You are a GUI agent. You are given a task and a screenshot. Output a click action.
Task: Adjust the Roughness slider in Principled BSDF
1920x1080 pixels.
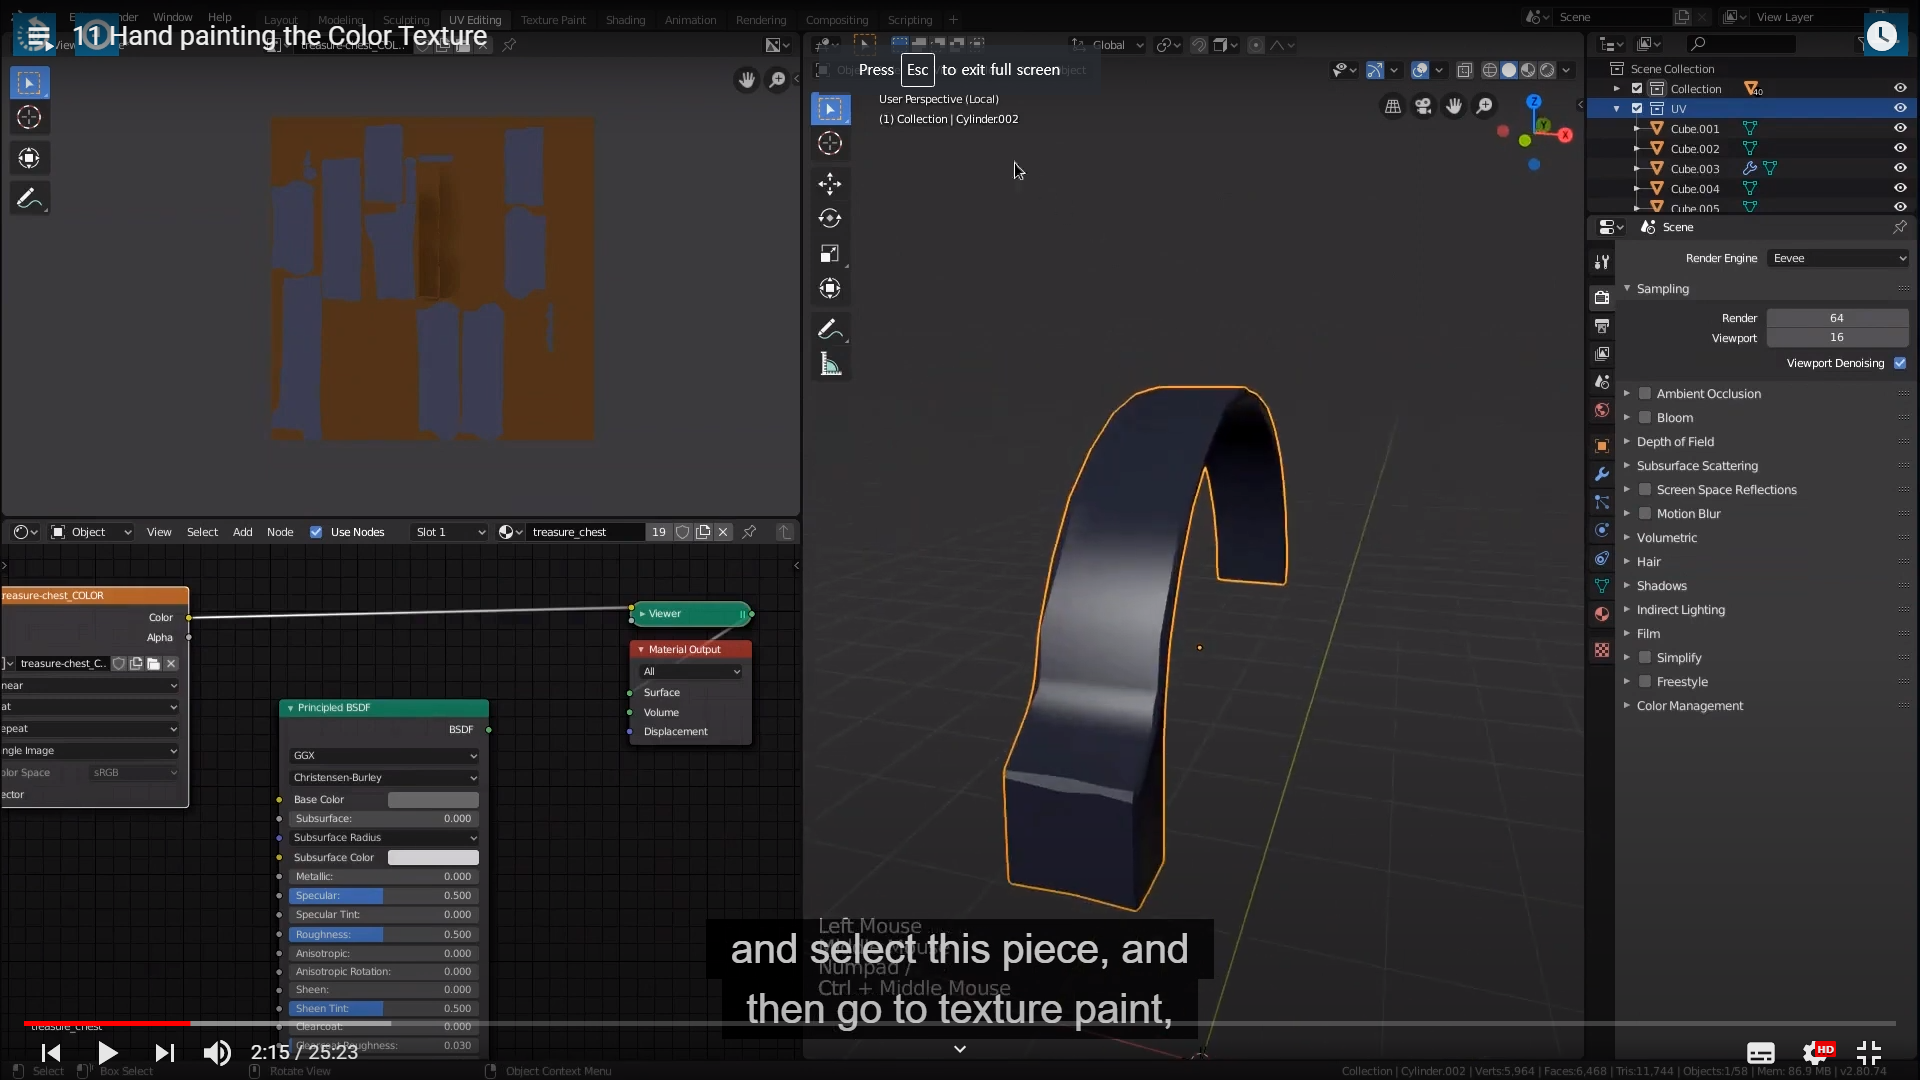[x=384, y=934]
